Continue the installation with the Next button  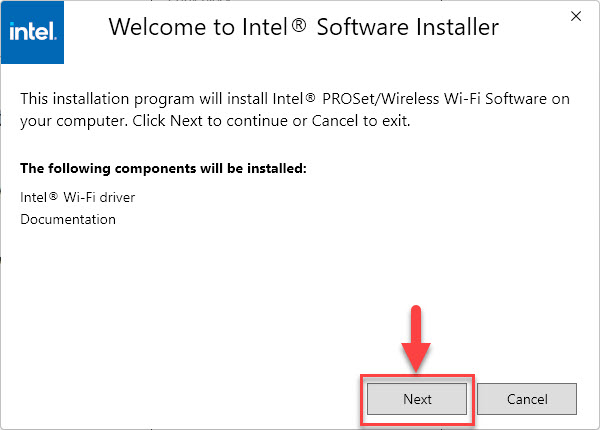click(x=417, y=399)
